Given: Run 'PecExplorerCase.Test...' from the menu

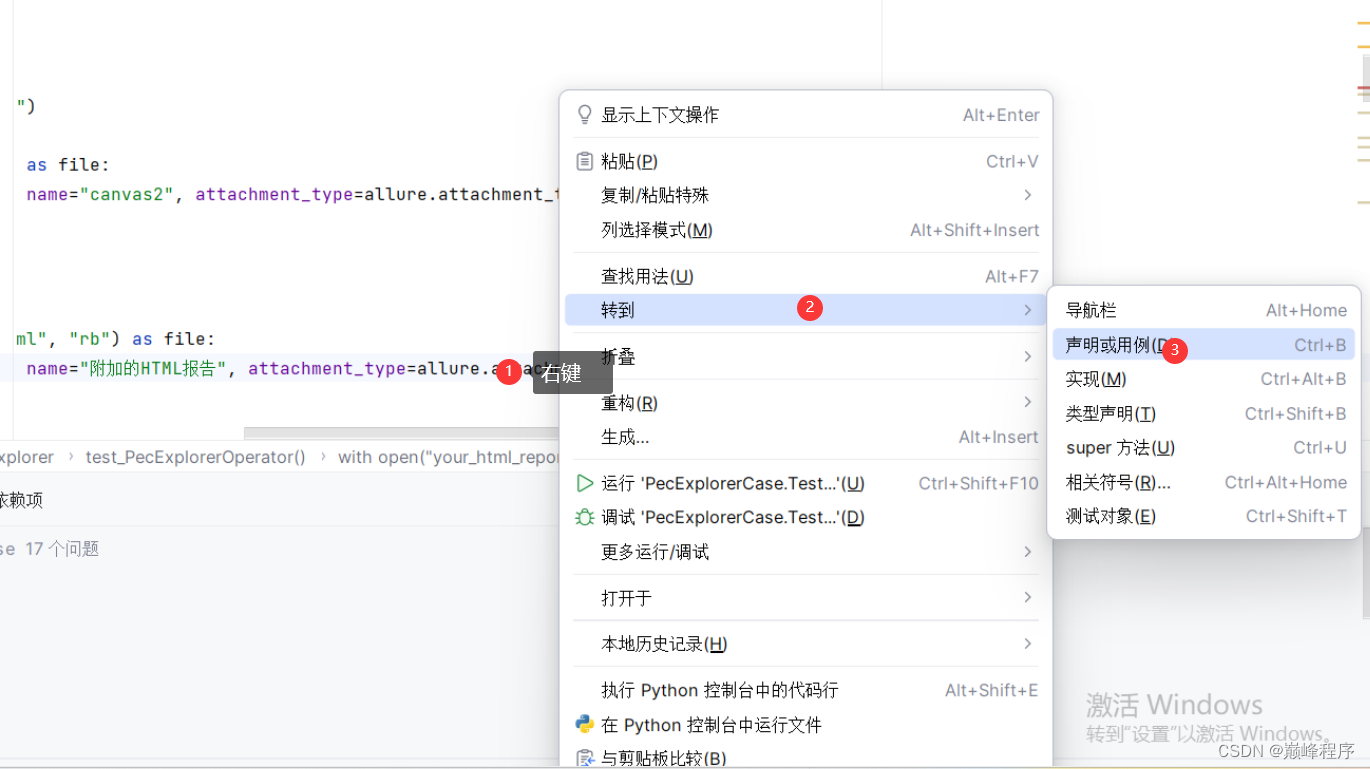Looking at the screenshot, I should tap(806, 483).
